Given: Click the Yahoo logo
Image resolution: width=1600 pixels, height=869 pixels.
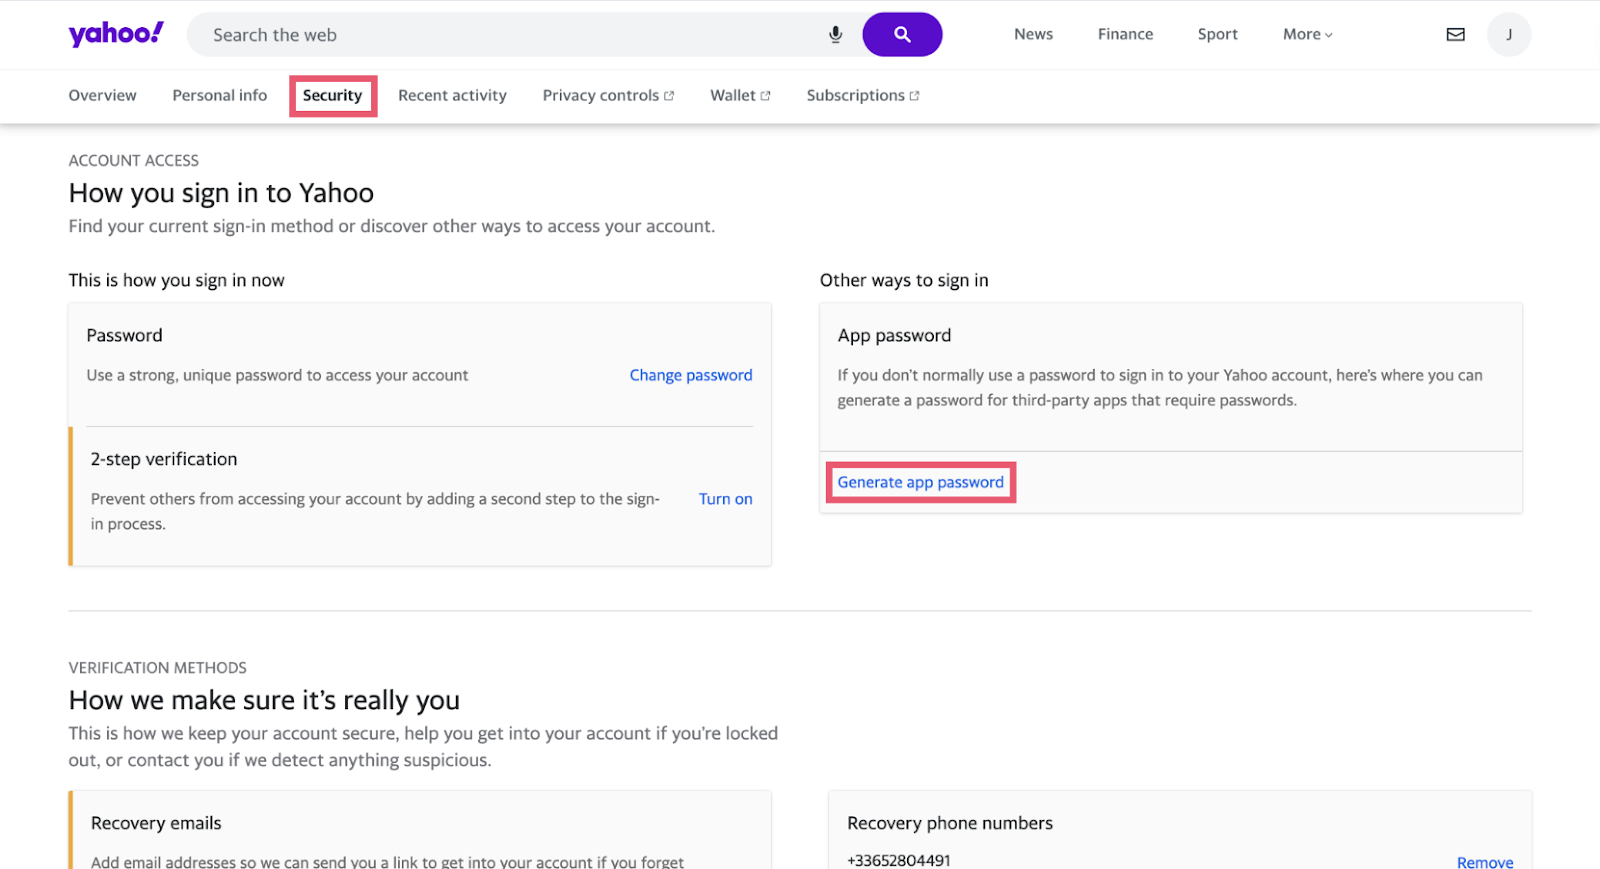Looking at the screenshot, I should pyautogui.click(x=116, y=34).
